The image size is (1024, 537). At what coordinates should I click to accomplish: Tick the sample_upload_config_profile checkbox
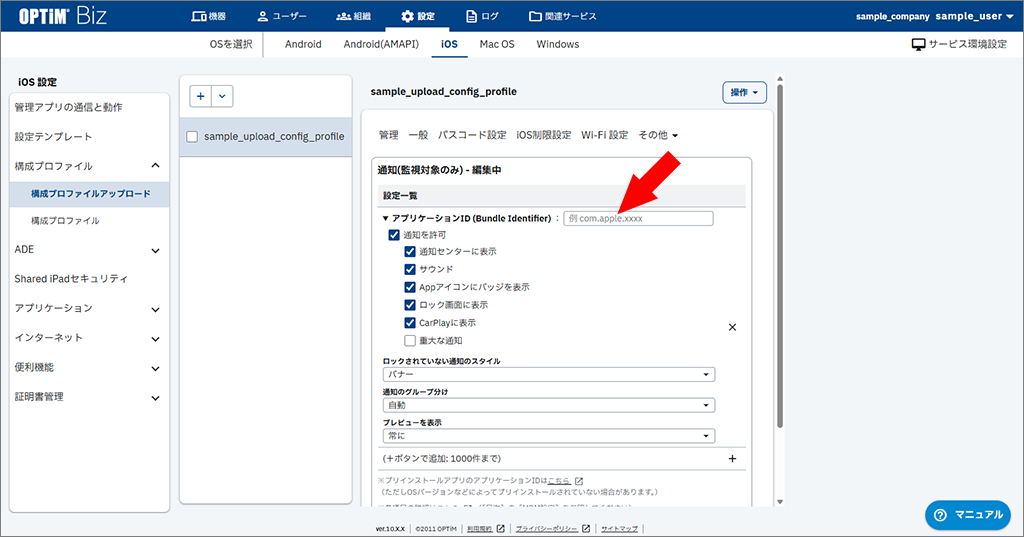tap(192, 137)
